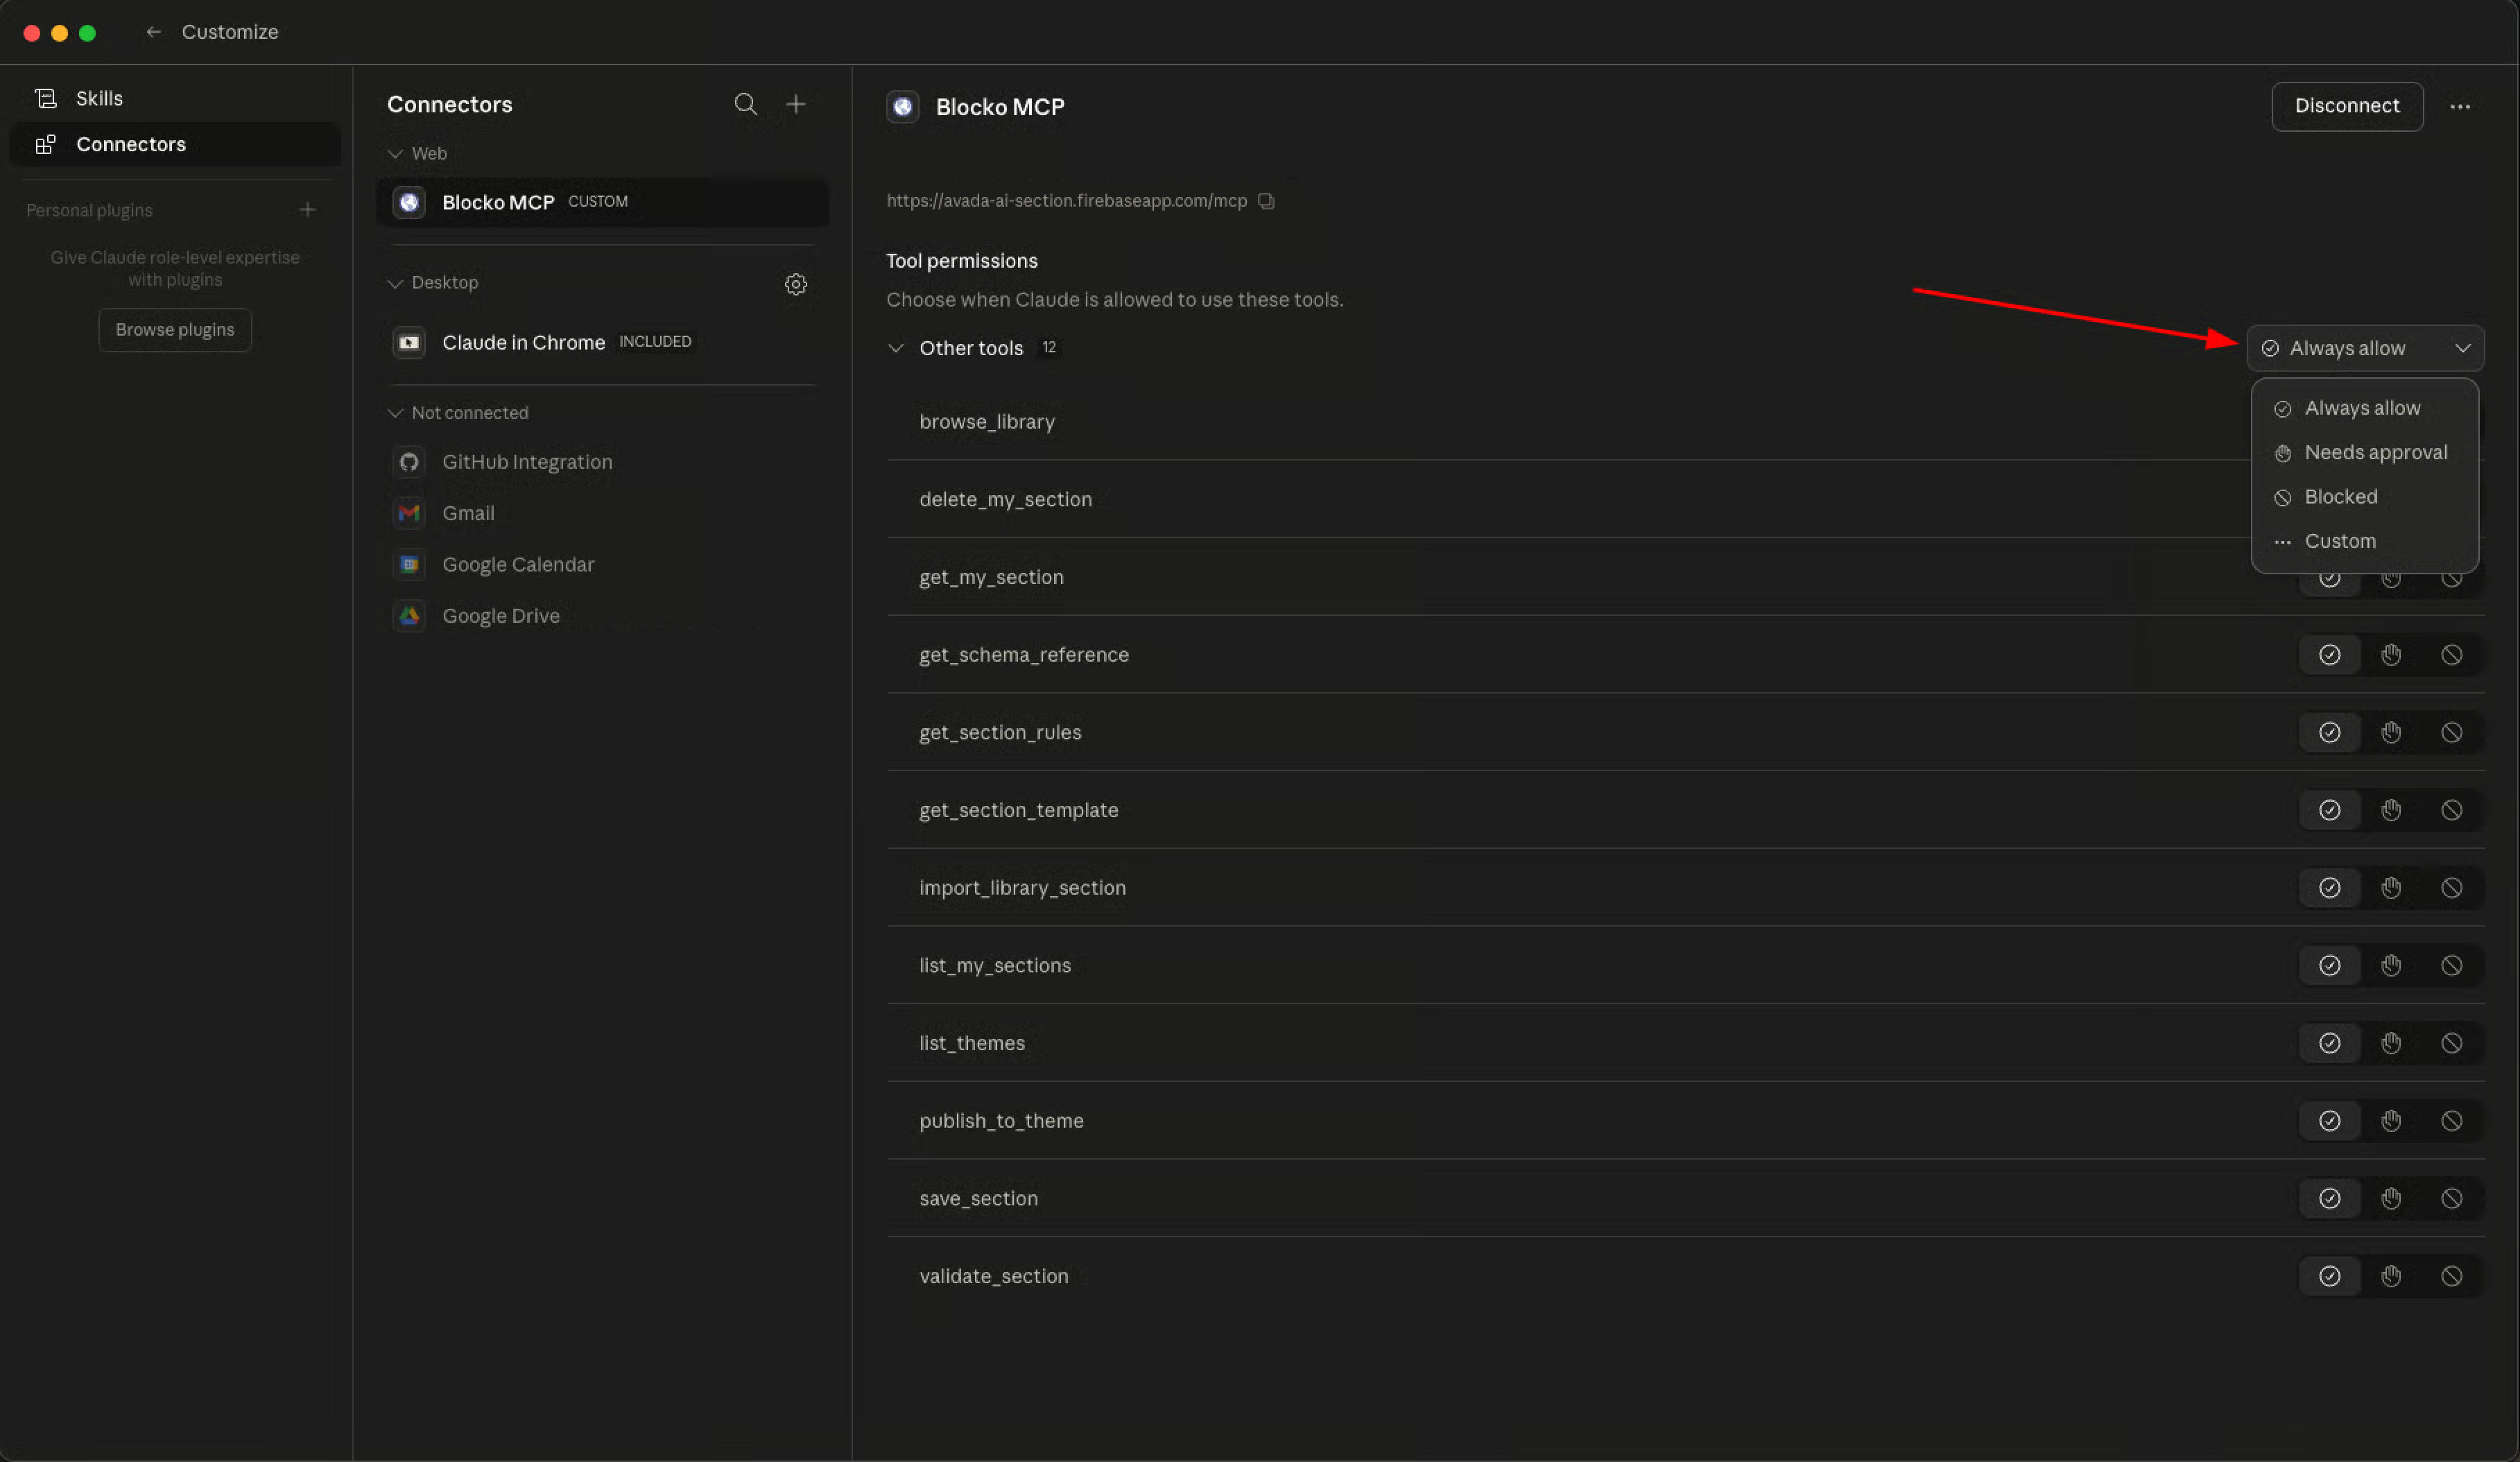This screenshot has height=1462, width=2520.
Task: Allow list_my_sections with check icon
Action: tap(2329, 966)
